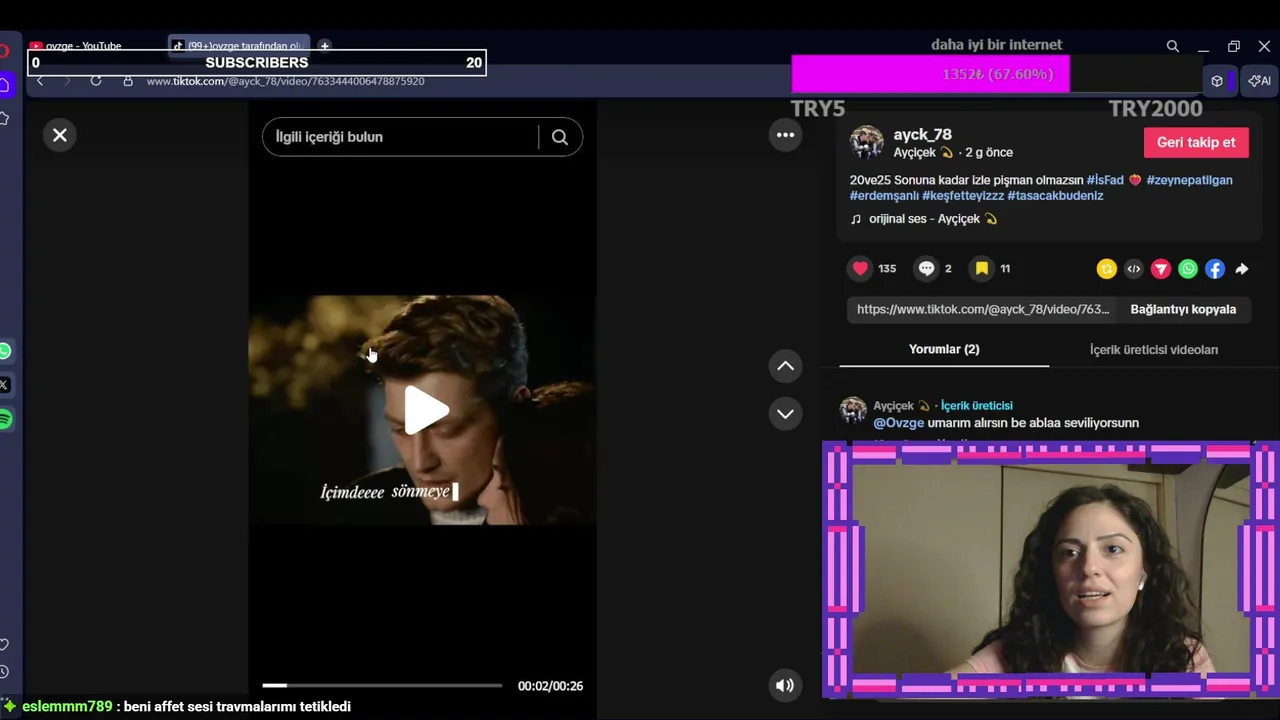Open the #tasacakbudeniz hashtag
The height and width of the screenshot is (720, 1280).
(1055, 196)
